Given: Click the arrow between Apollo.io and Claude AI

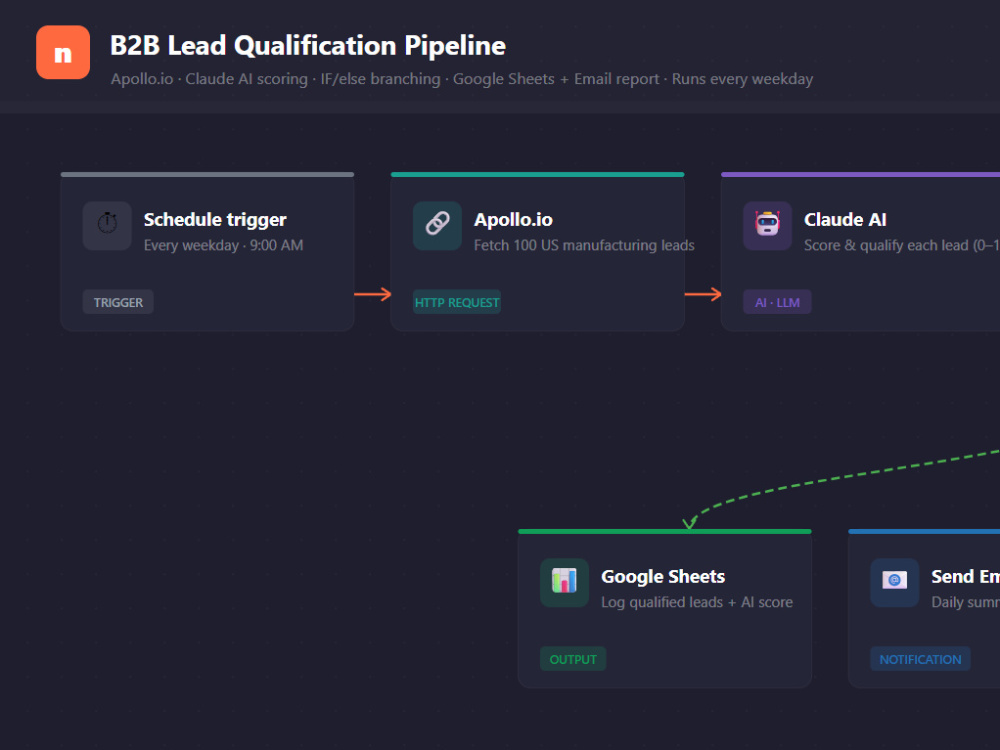Looking at the screenshot, I should point(703,294).
